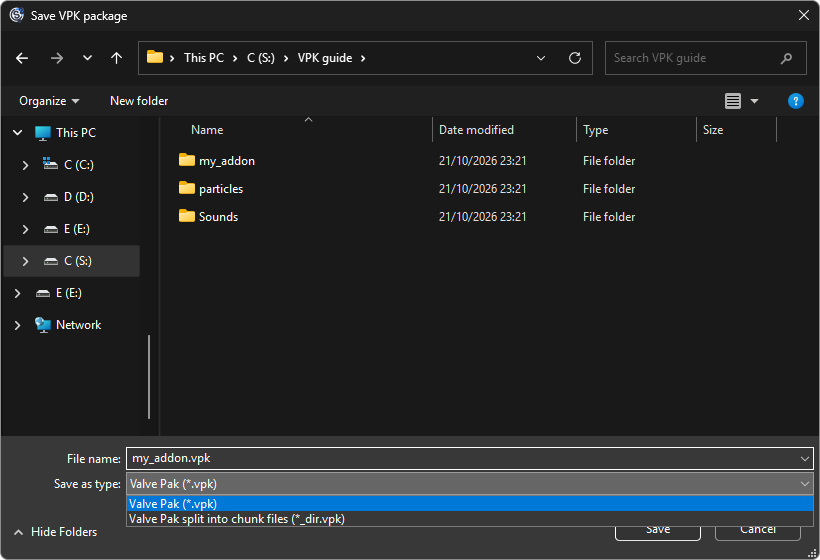Go up one folder level
The image size is (820, 560).
click(116, 58)
